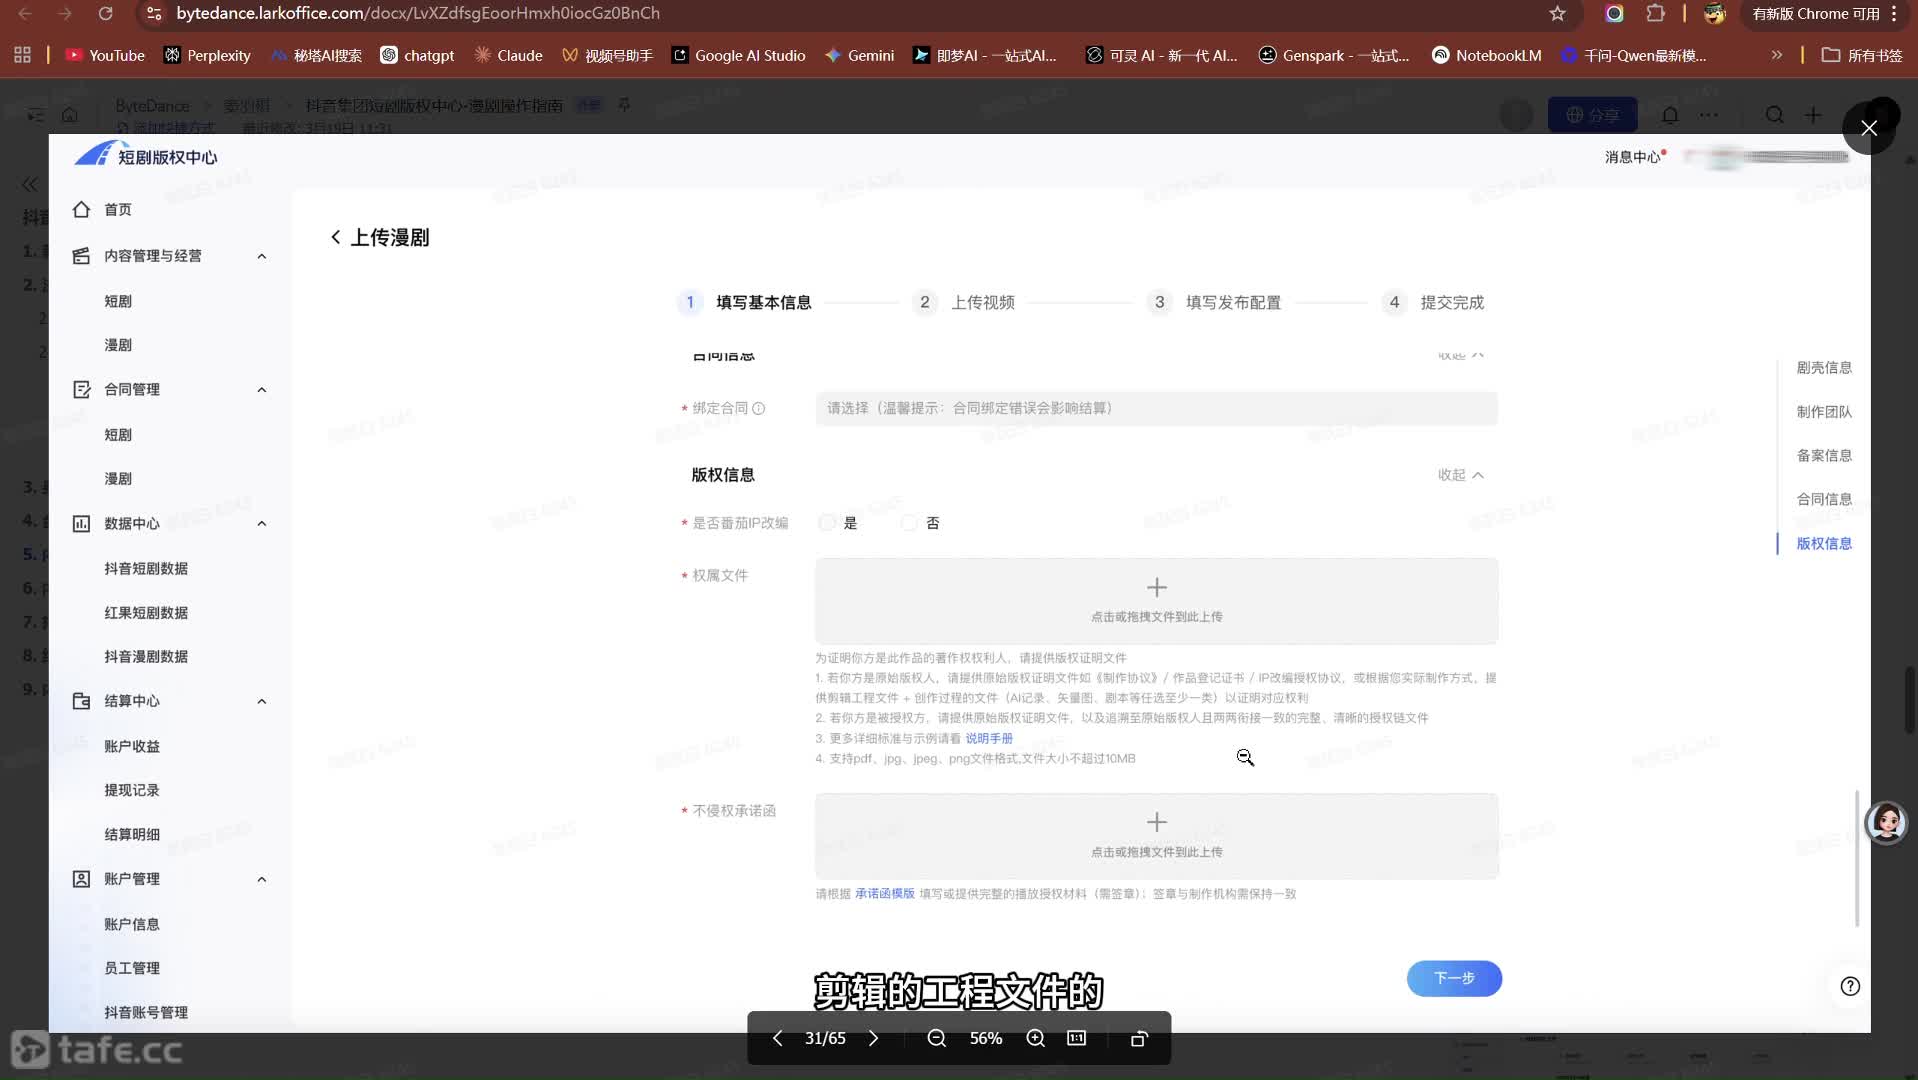Screen dimensions: 1918x1080
Task: Open the help question mark icon
Action: click(x=1850, y=986)
